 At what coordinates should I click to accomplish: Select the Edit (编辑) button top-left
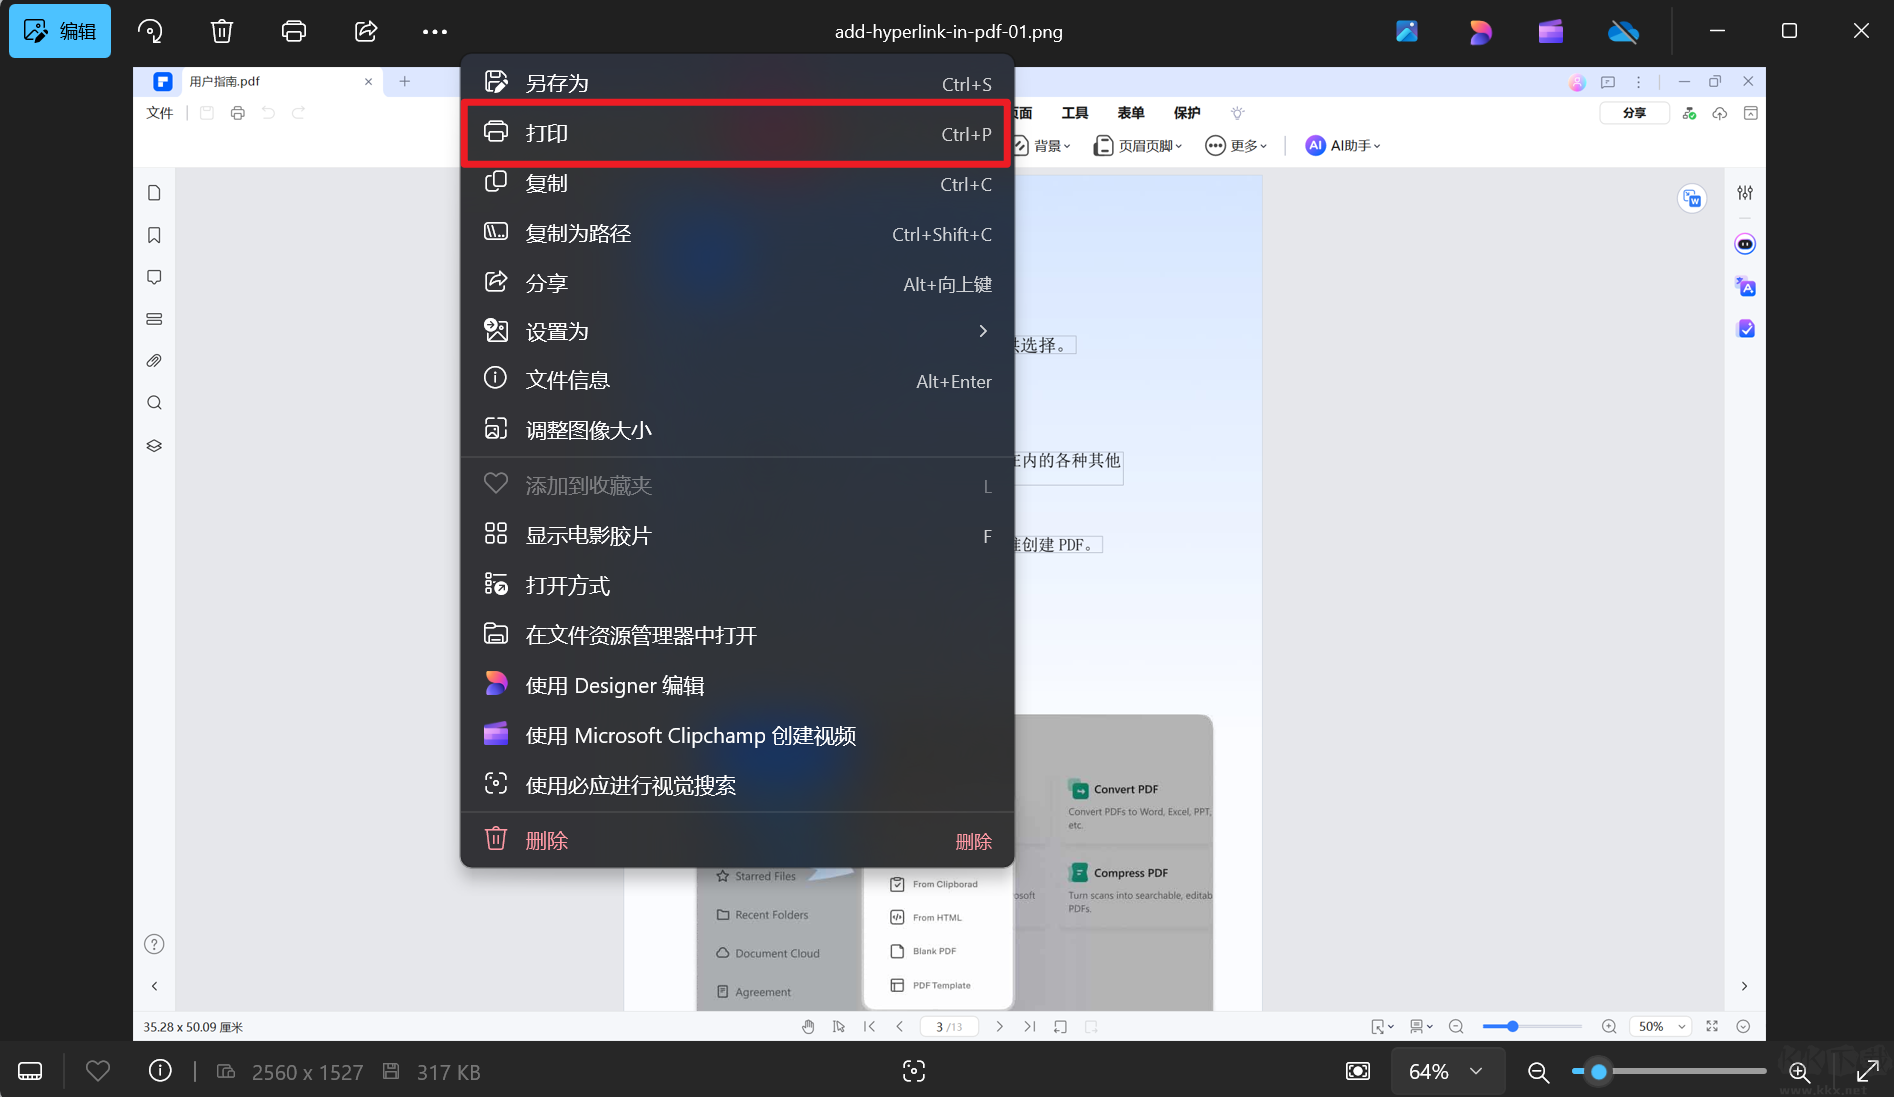pos(59,31)
